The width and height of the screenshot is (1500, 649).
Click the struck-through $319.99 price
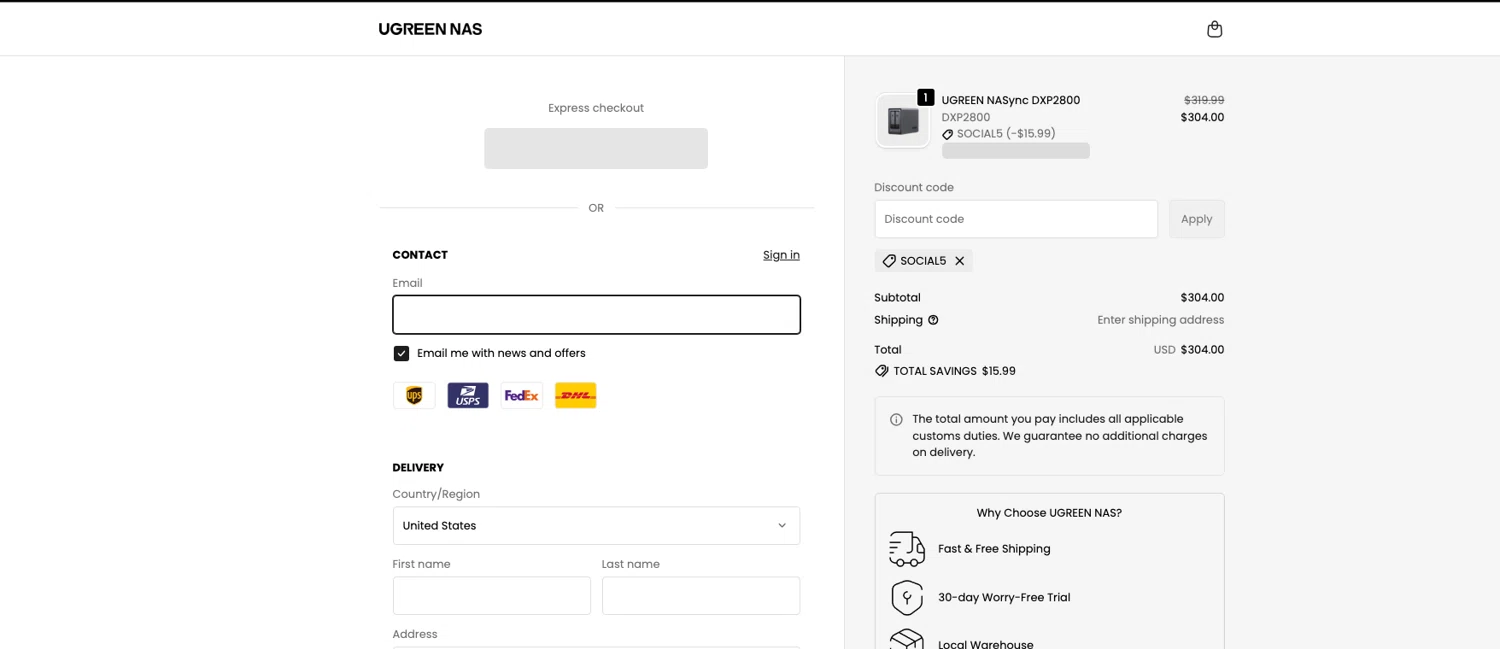[1204, 100]
